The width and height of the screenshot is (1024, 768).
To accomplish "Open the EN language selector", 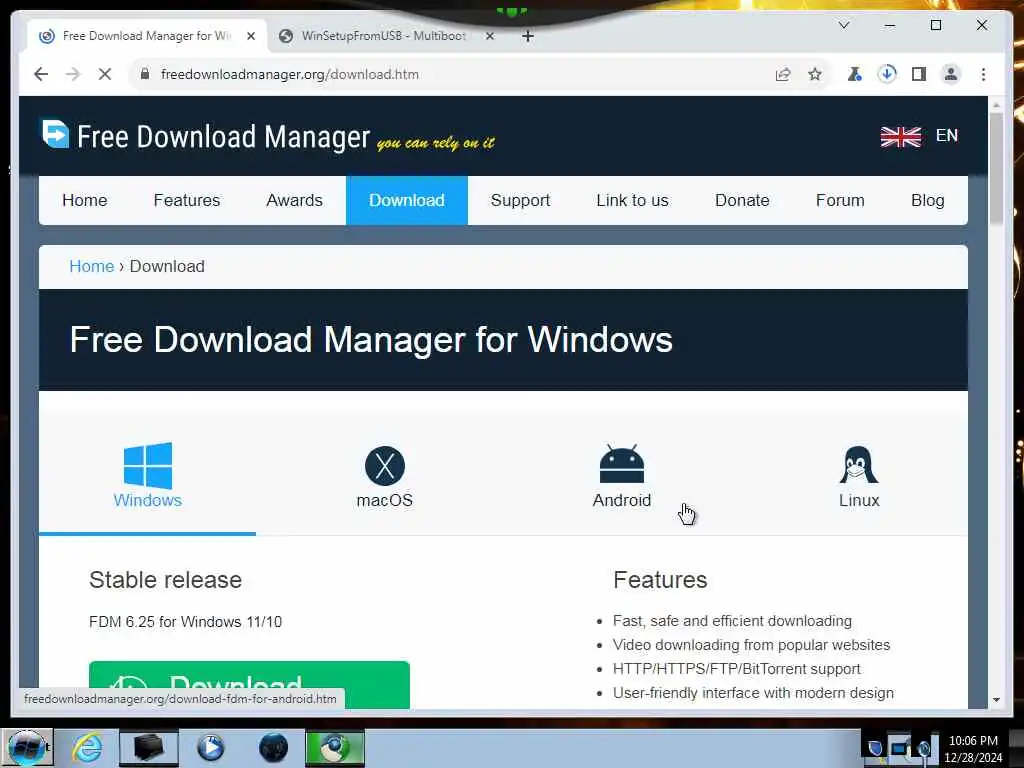I will tap(946, 136).
